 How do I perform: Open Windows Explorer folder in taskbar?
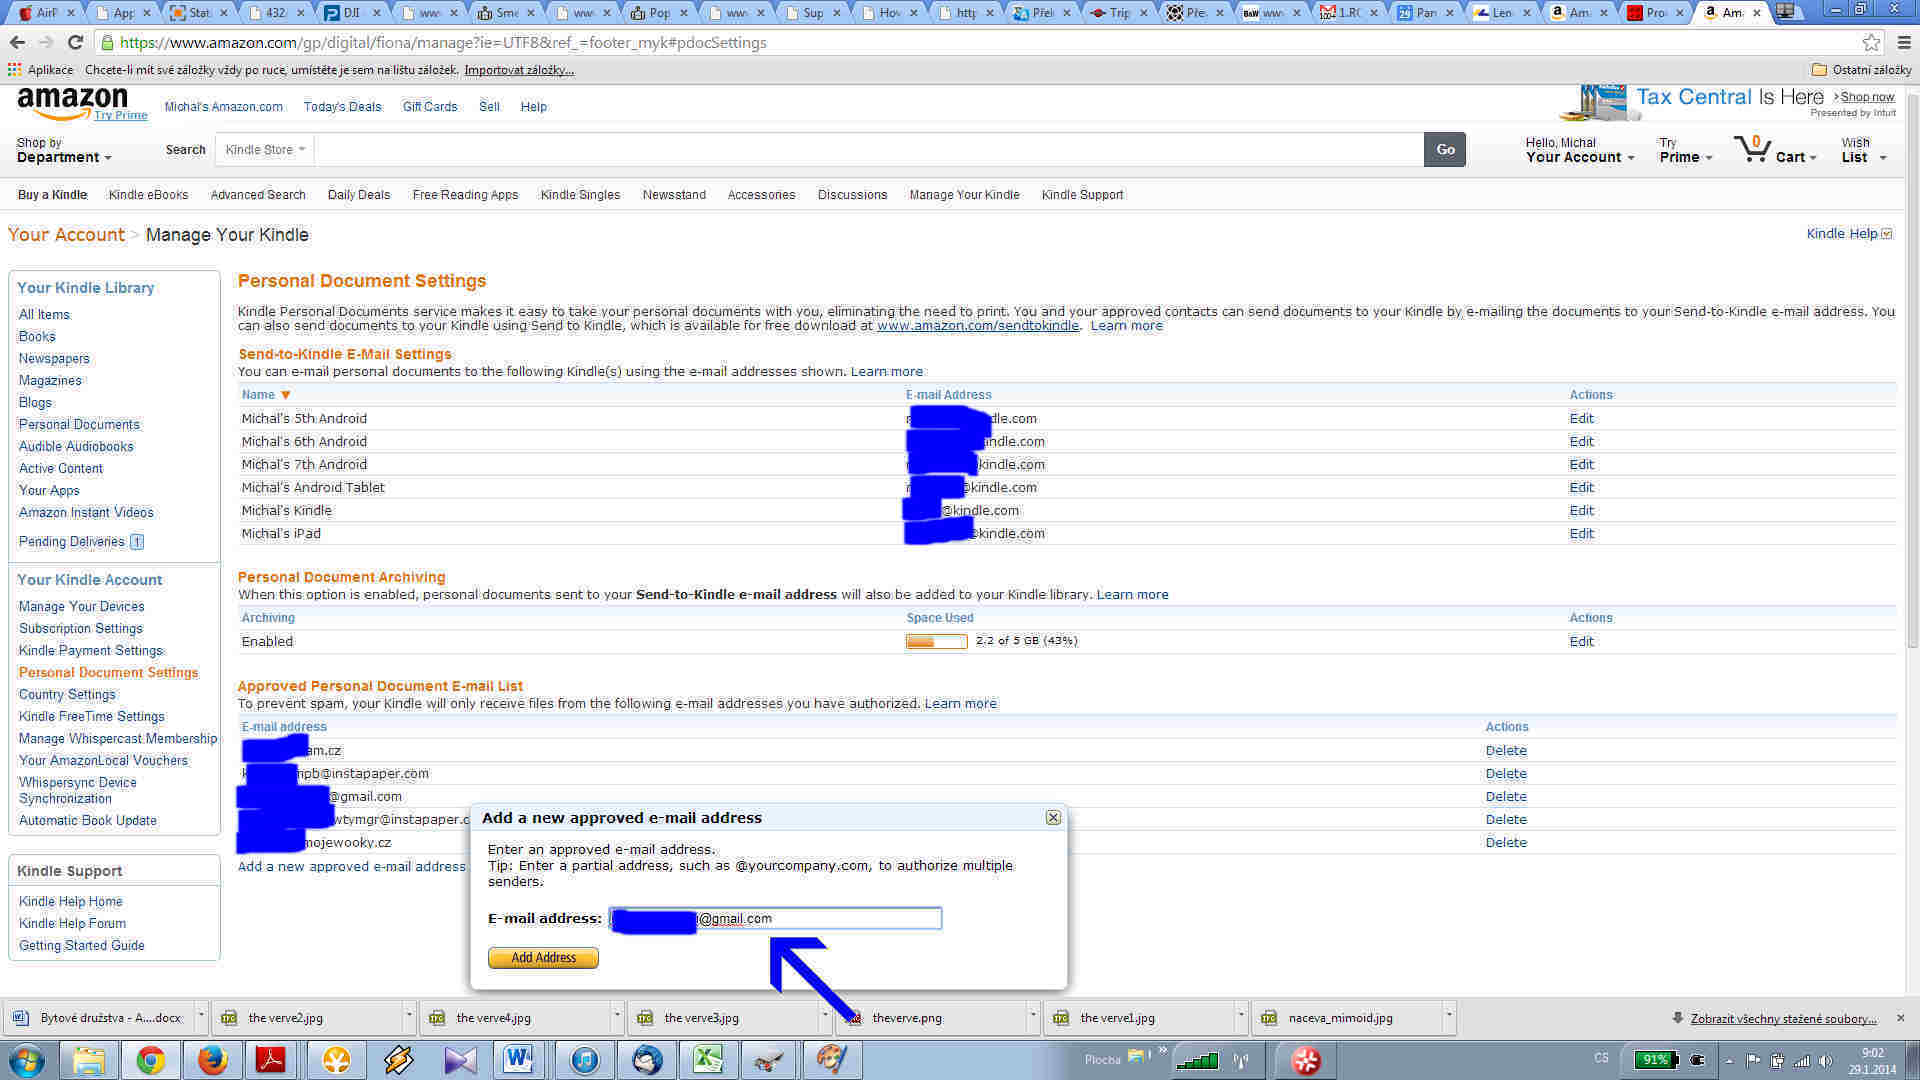point(89,1059)
